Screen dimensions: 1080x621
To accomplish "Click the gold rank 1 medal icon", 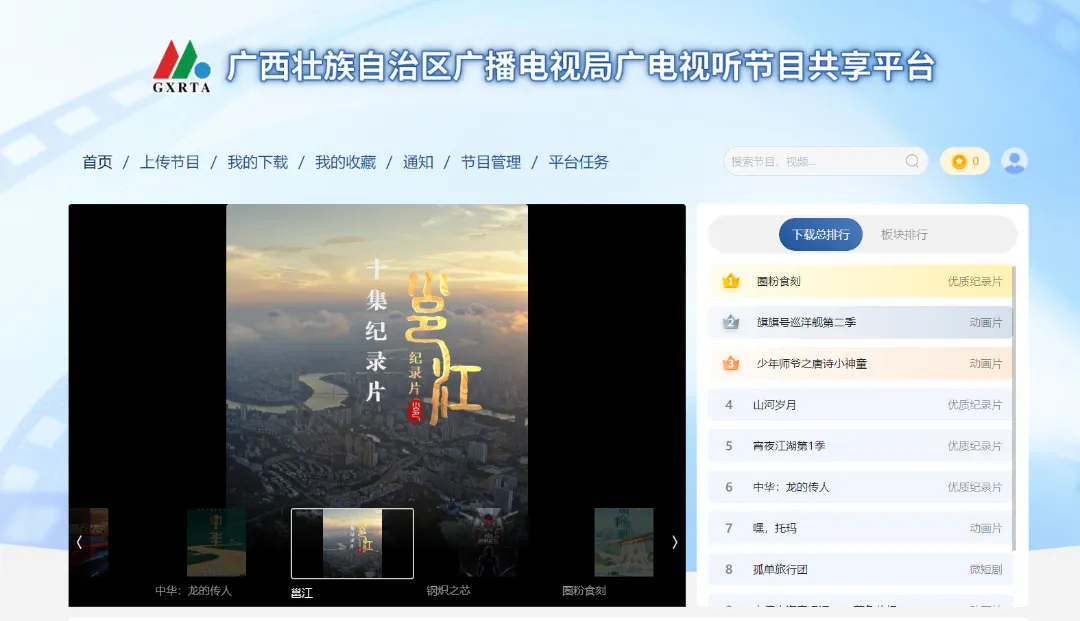I will coord(730,282).
